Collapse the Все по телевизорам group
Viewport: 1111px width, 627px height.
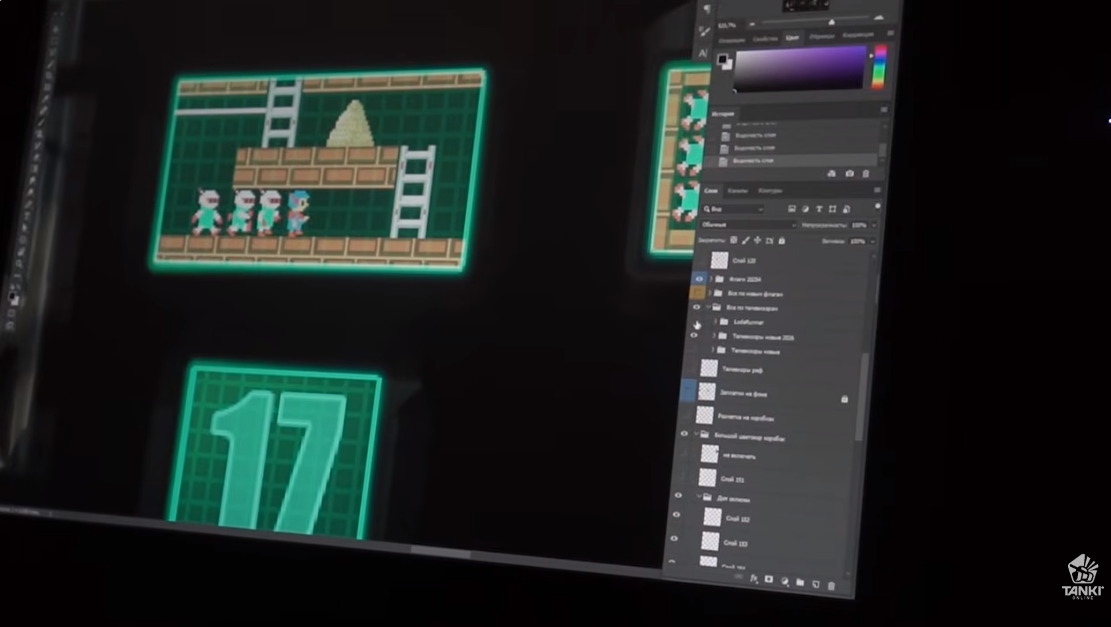709,307
